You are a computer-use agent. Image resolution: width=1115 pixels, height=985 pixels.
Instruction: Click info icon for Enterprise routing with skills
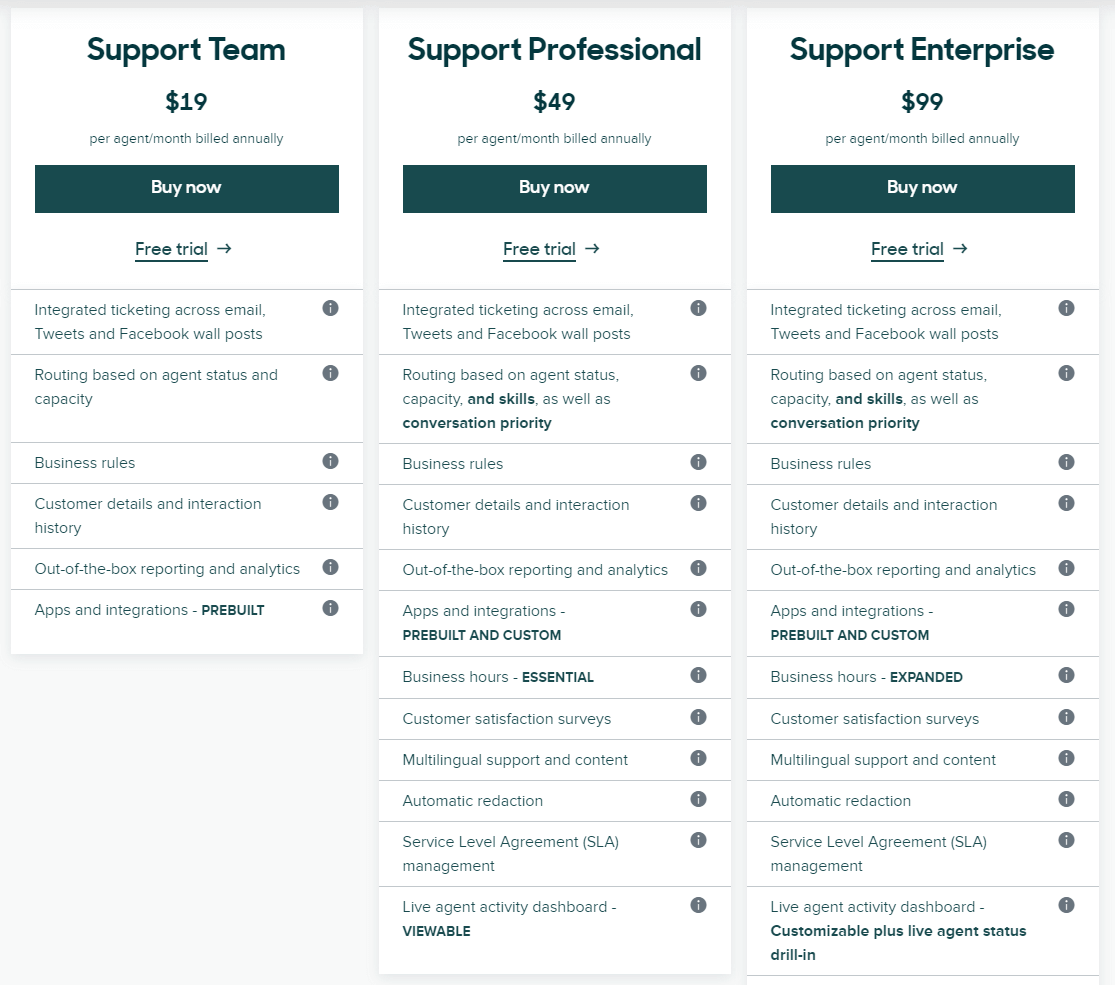tap(1066, 373)
